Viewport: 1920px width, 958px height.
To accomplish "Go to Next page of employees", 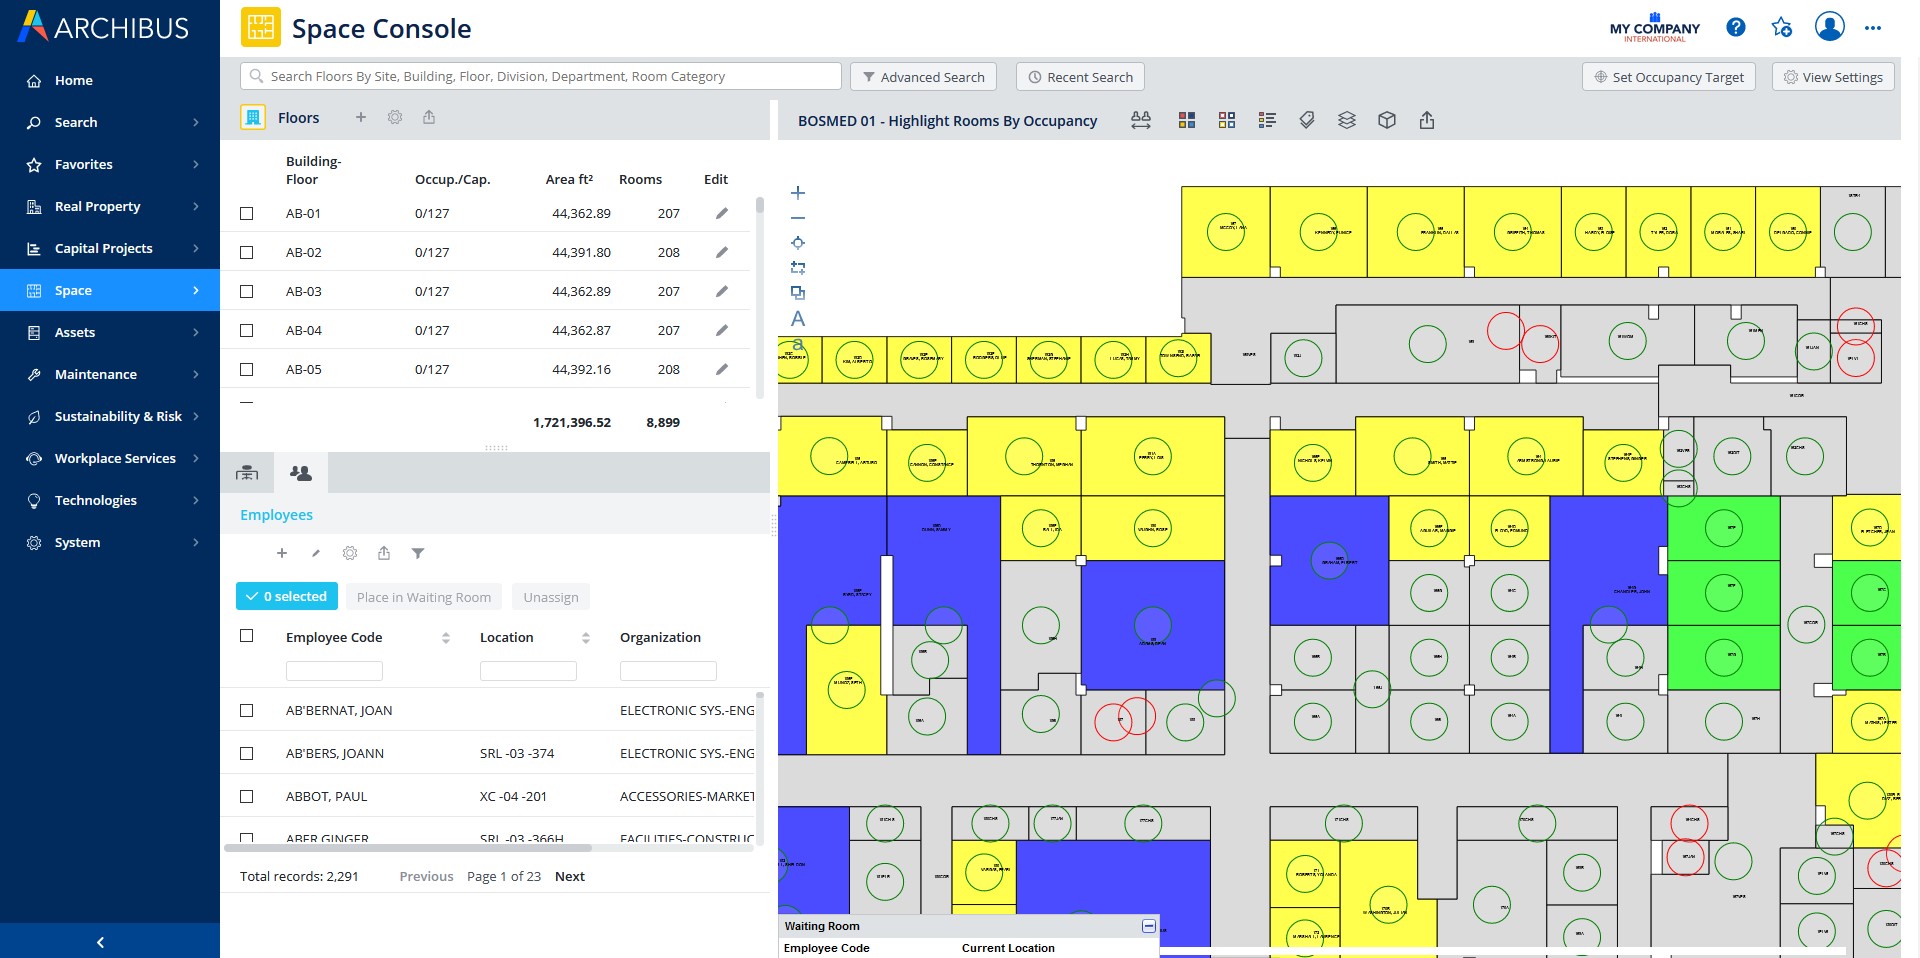I will (x=569, y=876).
